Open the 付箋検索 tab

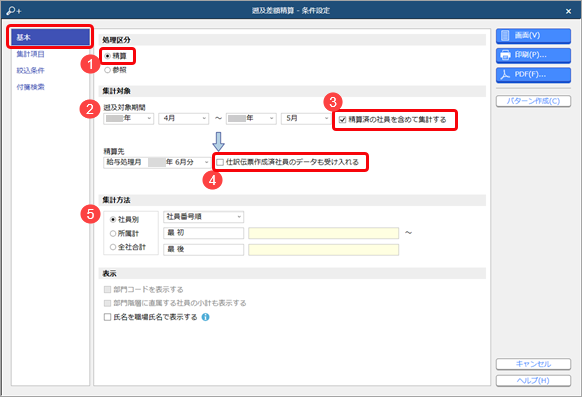[30, 87]
